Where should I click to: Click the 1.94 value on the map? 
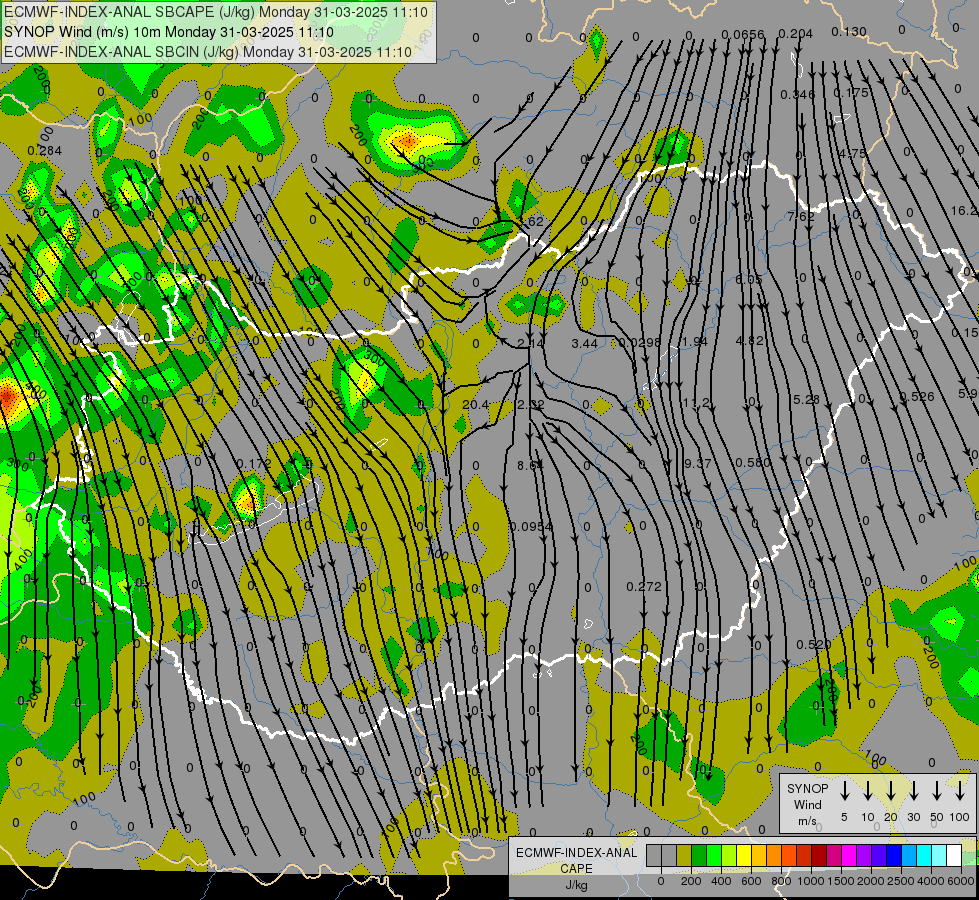pos(694,341)
